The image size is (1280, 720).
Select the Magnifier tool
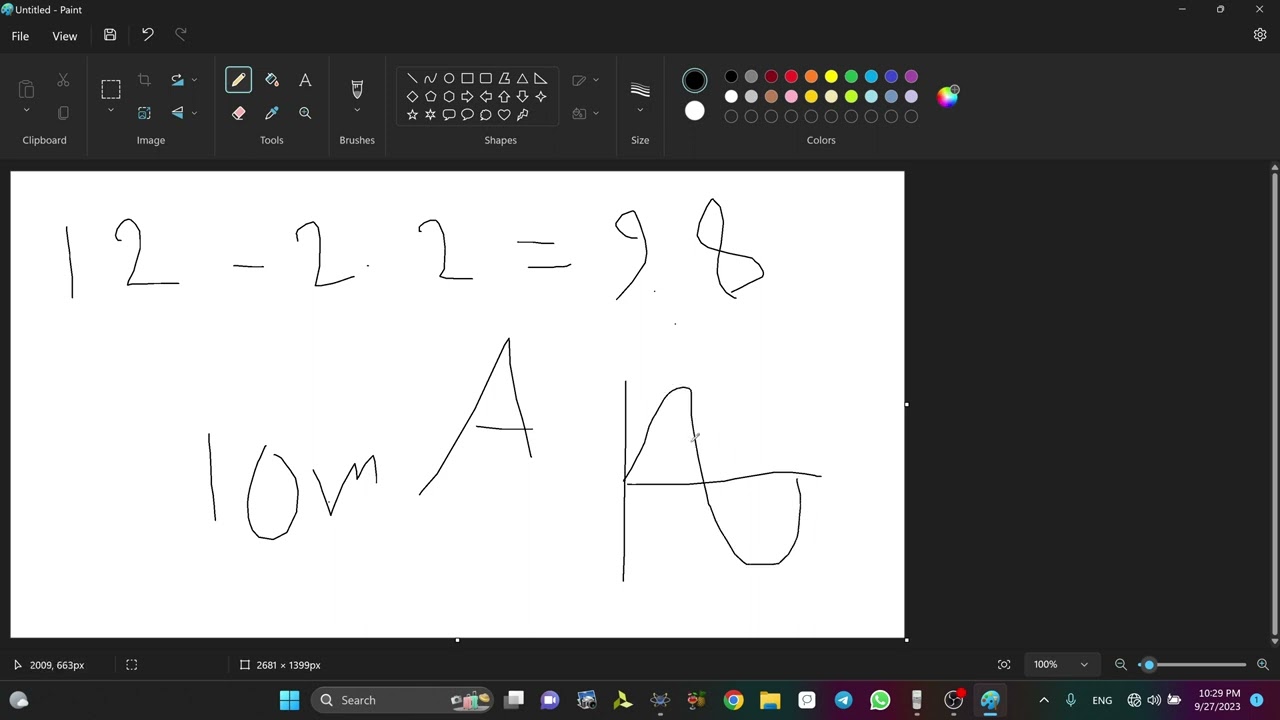pos(305,113)
